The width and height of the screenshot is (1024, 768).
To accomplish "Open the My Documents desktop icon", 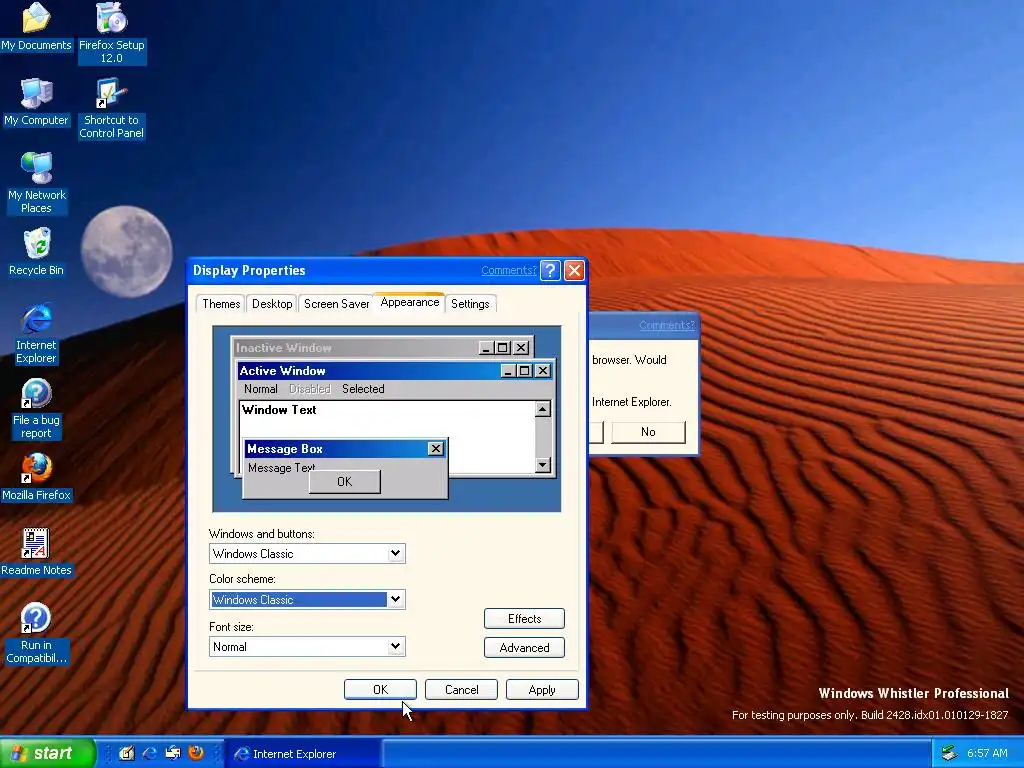I will coord(36,27).
